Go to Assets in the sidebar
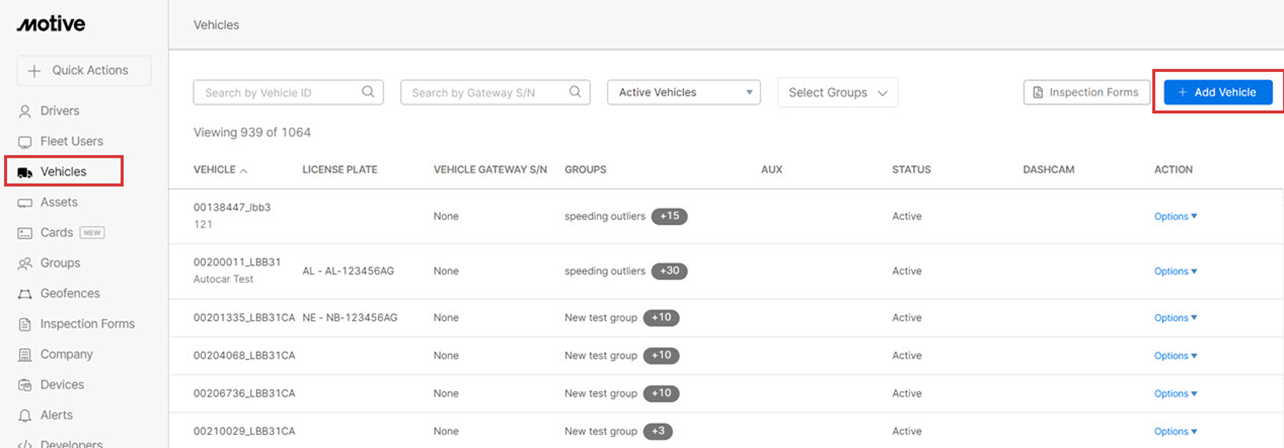The height and width of the screenshot is (448, 1284). click(x=59, y=202)
